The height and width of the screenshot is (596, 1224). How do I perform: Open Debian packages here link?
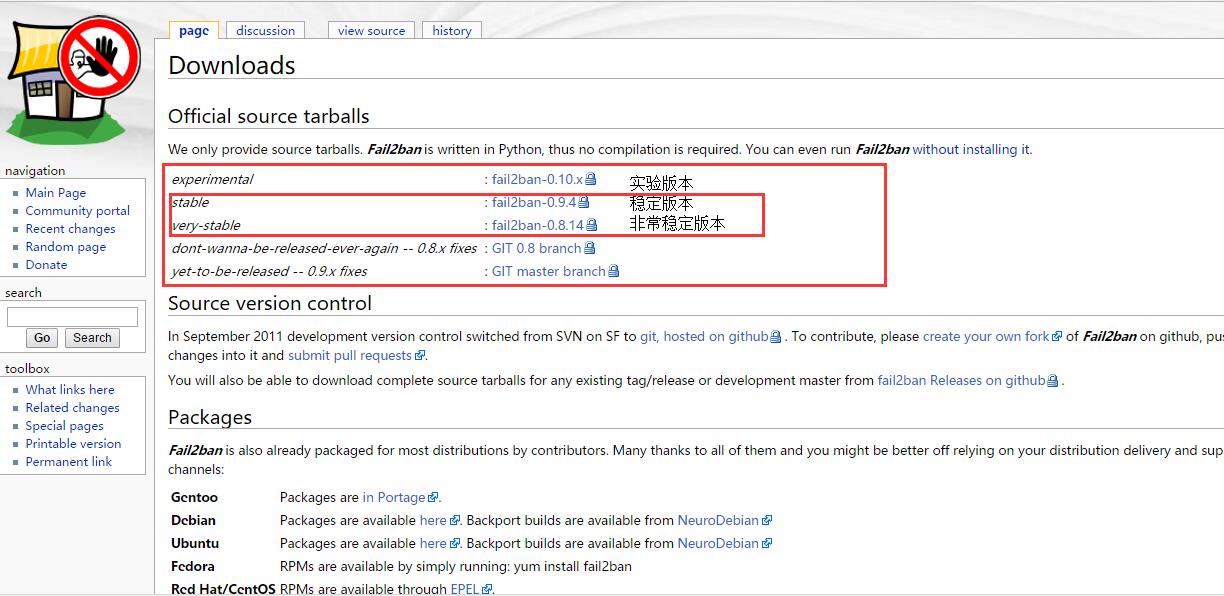pos(433,520)
